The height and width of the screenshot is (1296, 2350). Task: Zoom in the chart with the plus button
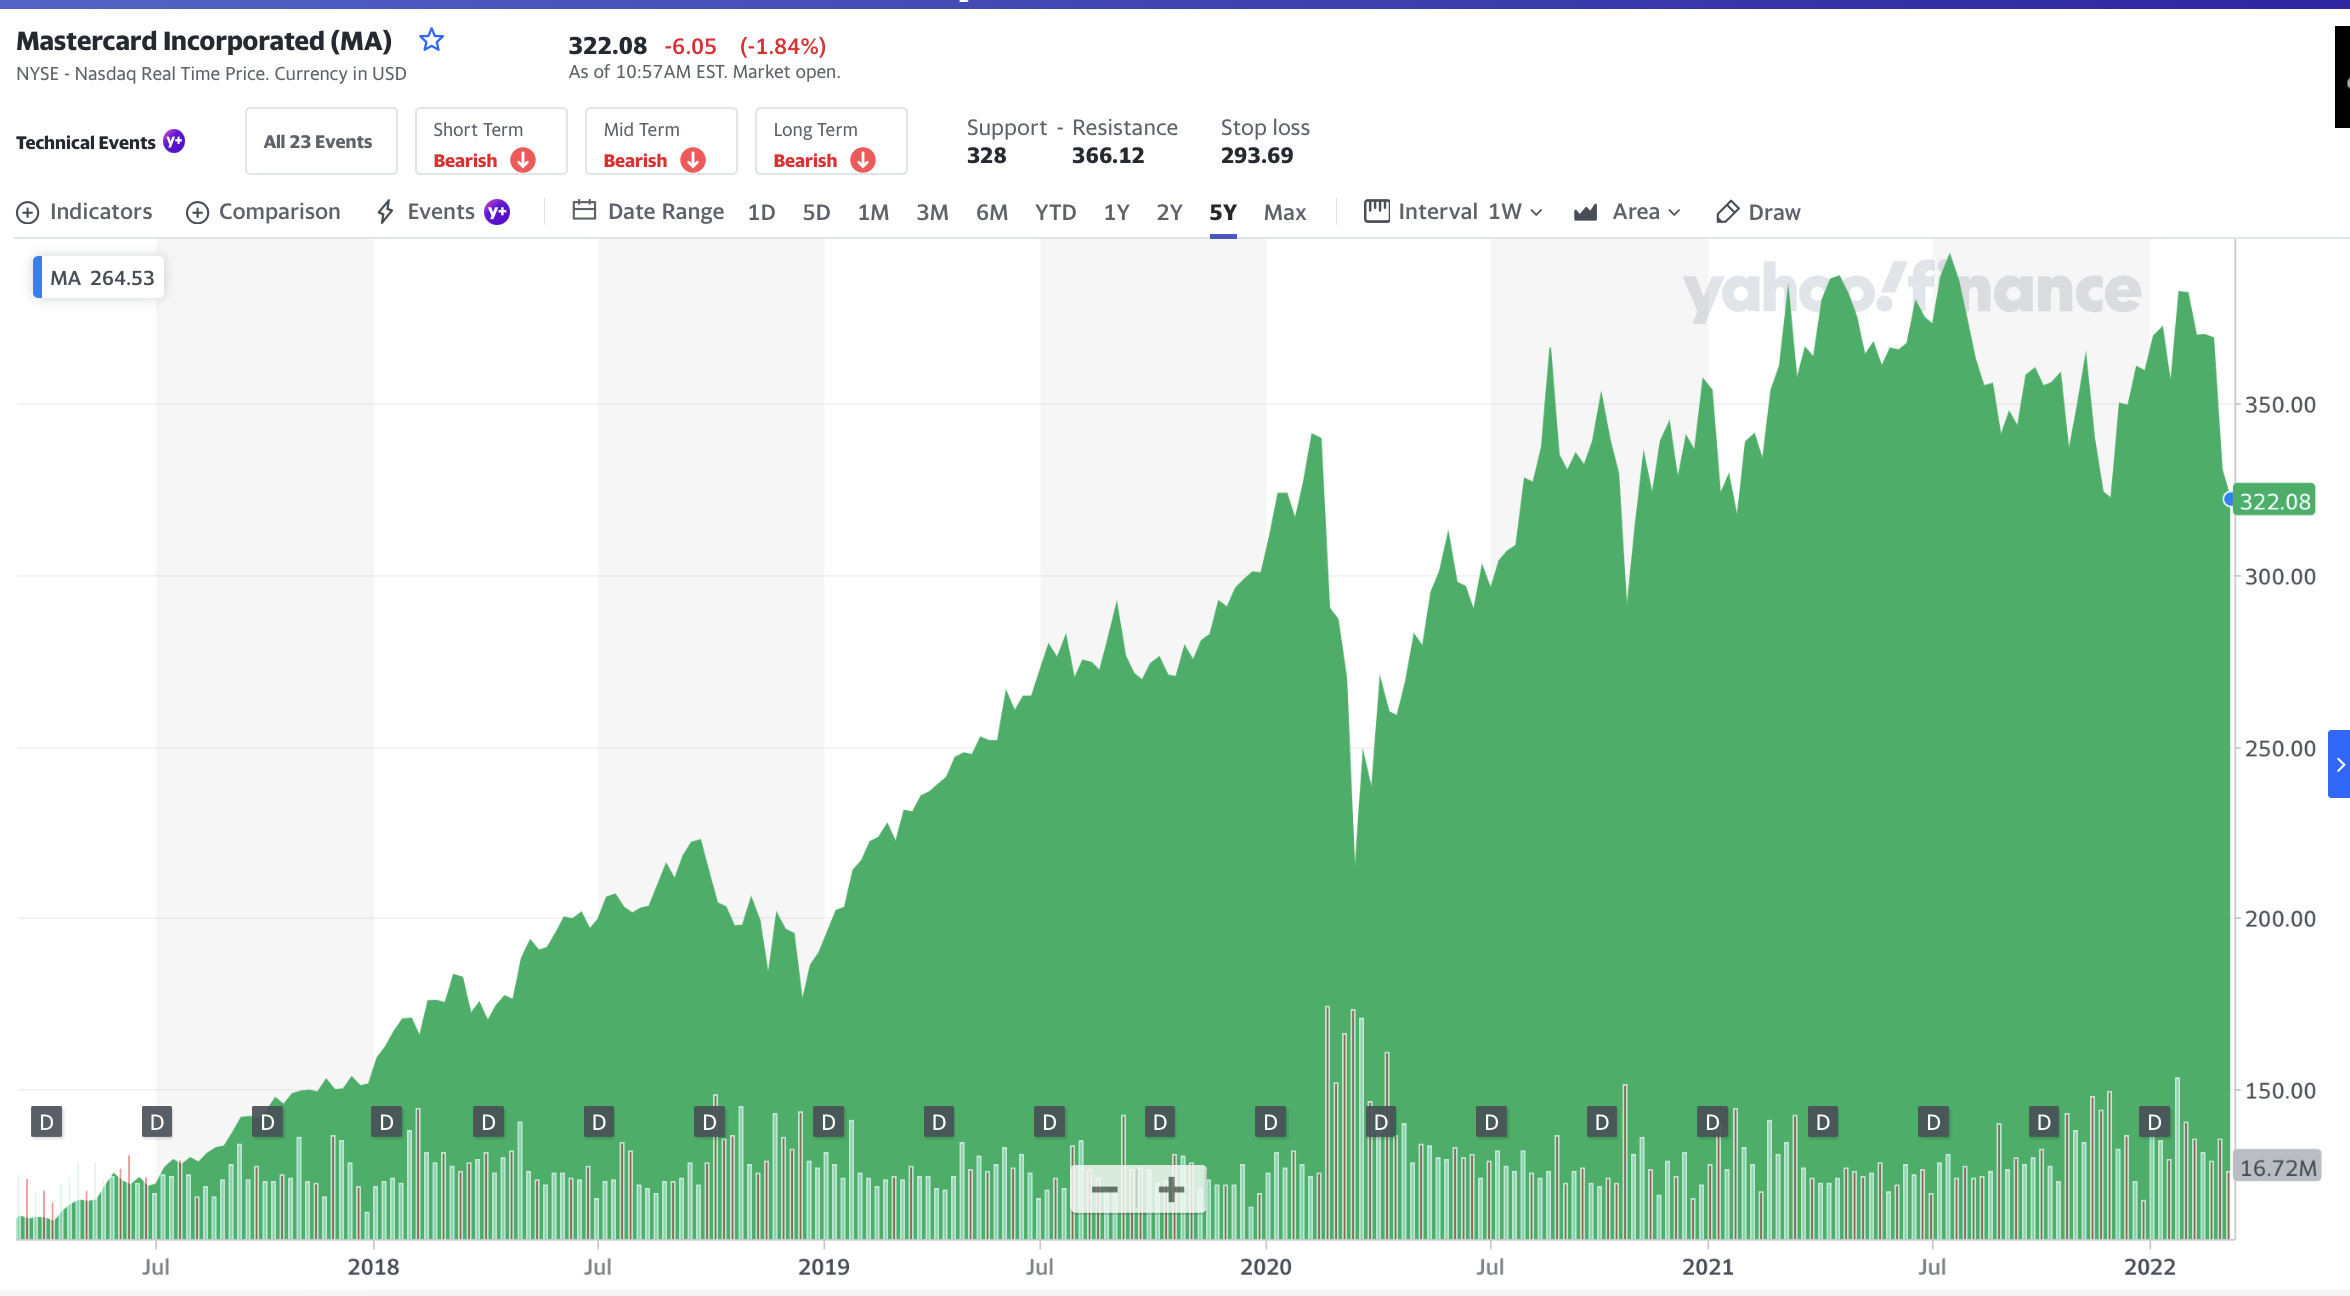pos(1171,1189)
